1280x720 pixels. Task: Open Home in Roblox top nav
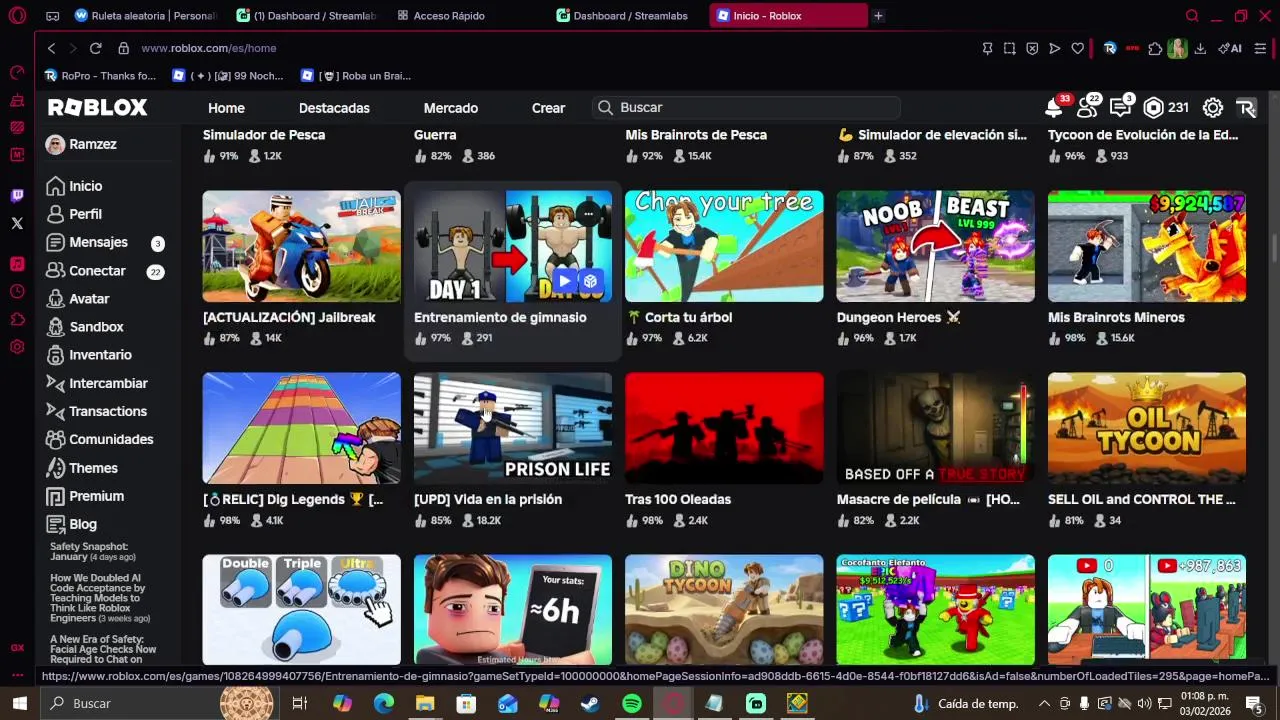coord(226,108)
